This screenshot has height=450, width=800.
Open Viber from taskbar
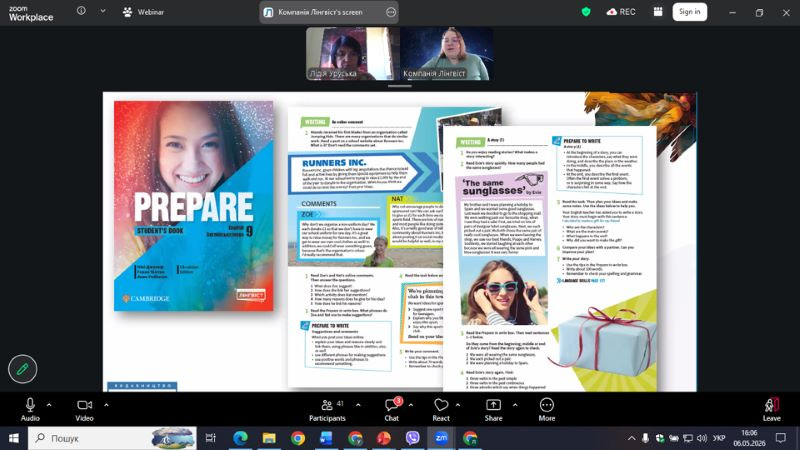pyautogui.click(x=412, y=438)
